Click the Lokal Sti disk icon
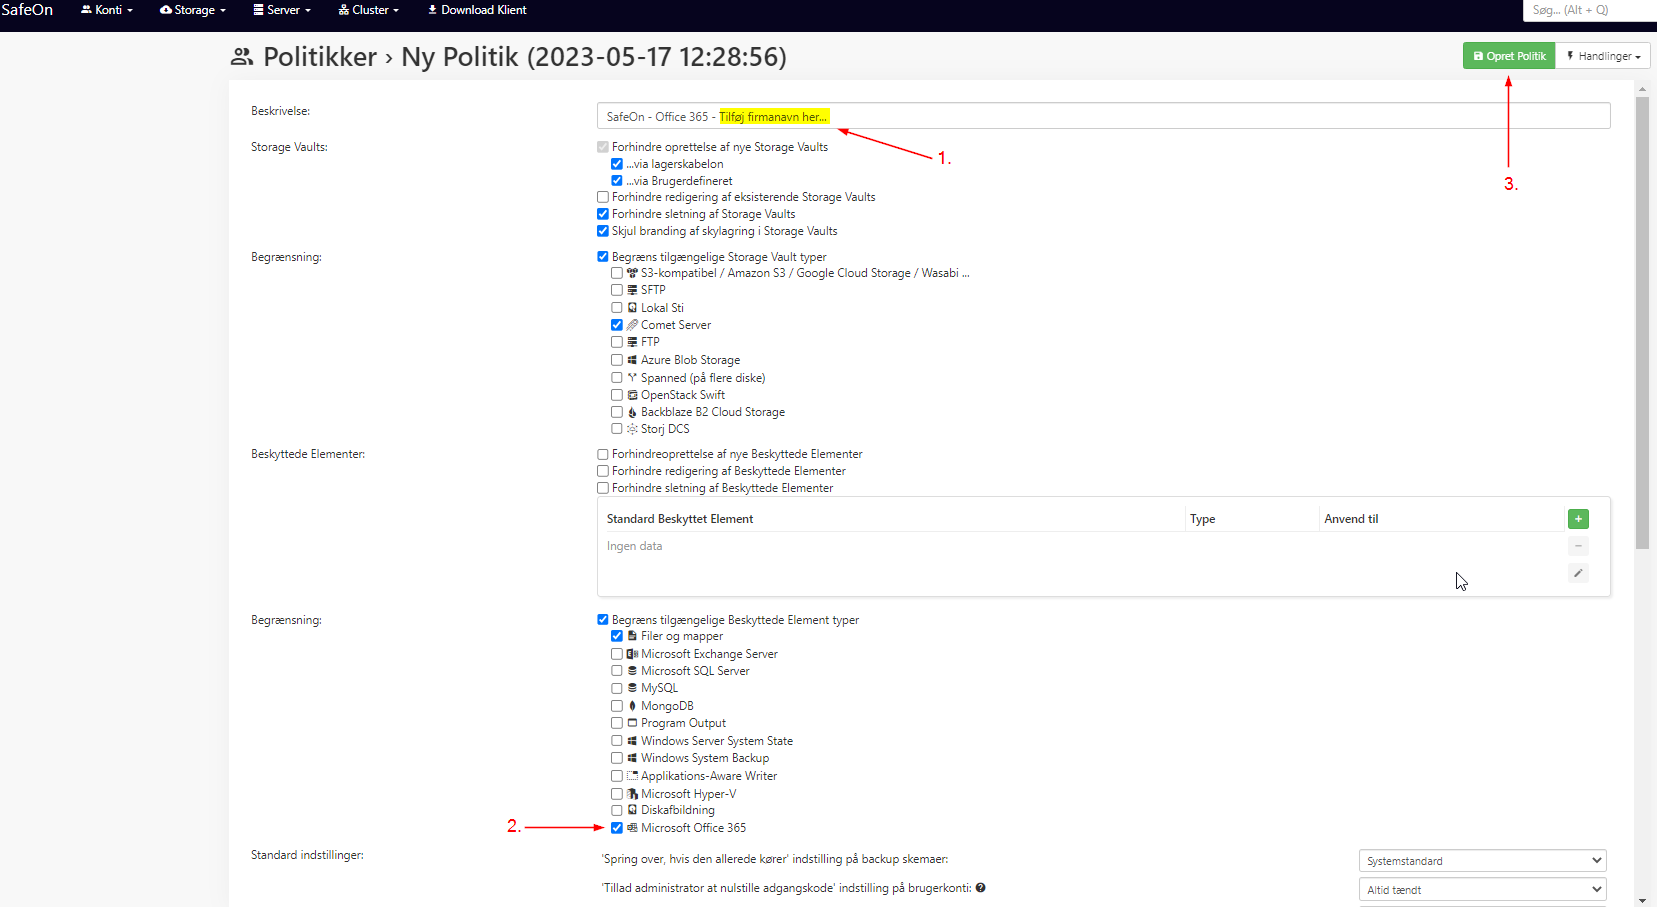The image size is (1657, 907). pos(632,308)
